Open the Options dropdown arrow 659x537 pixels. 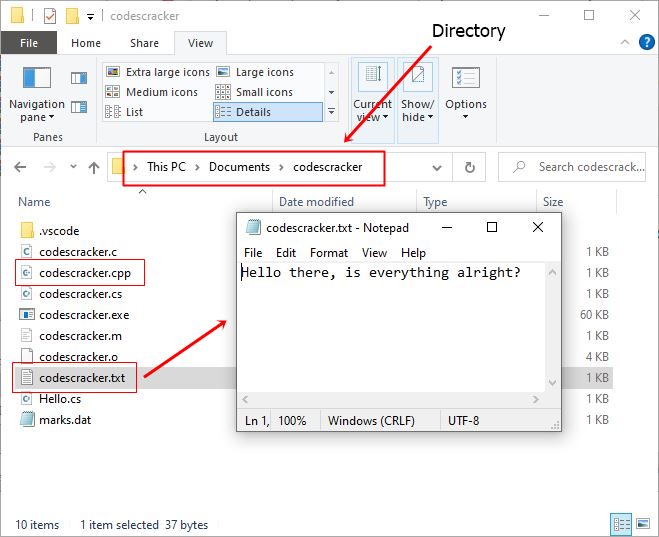(465, 117)
